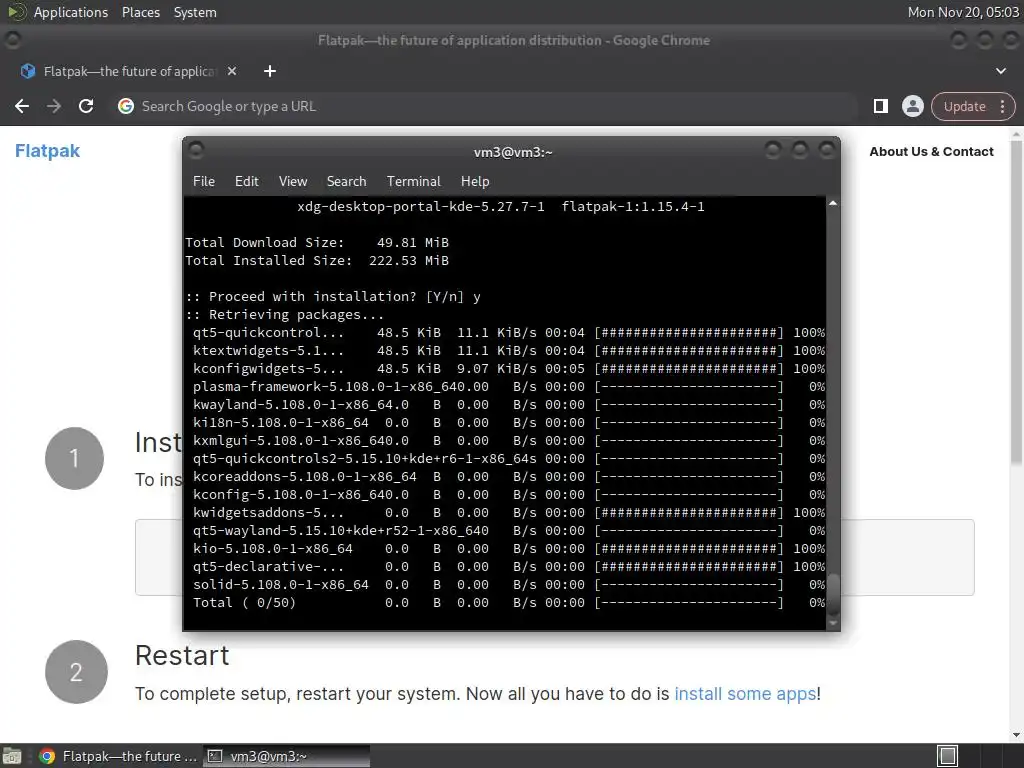1024x768 pixels.
Task: Click the Total ( 0/50) progress row
Action: (x=508, y=603)
